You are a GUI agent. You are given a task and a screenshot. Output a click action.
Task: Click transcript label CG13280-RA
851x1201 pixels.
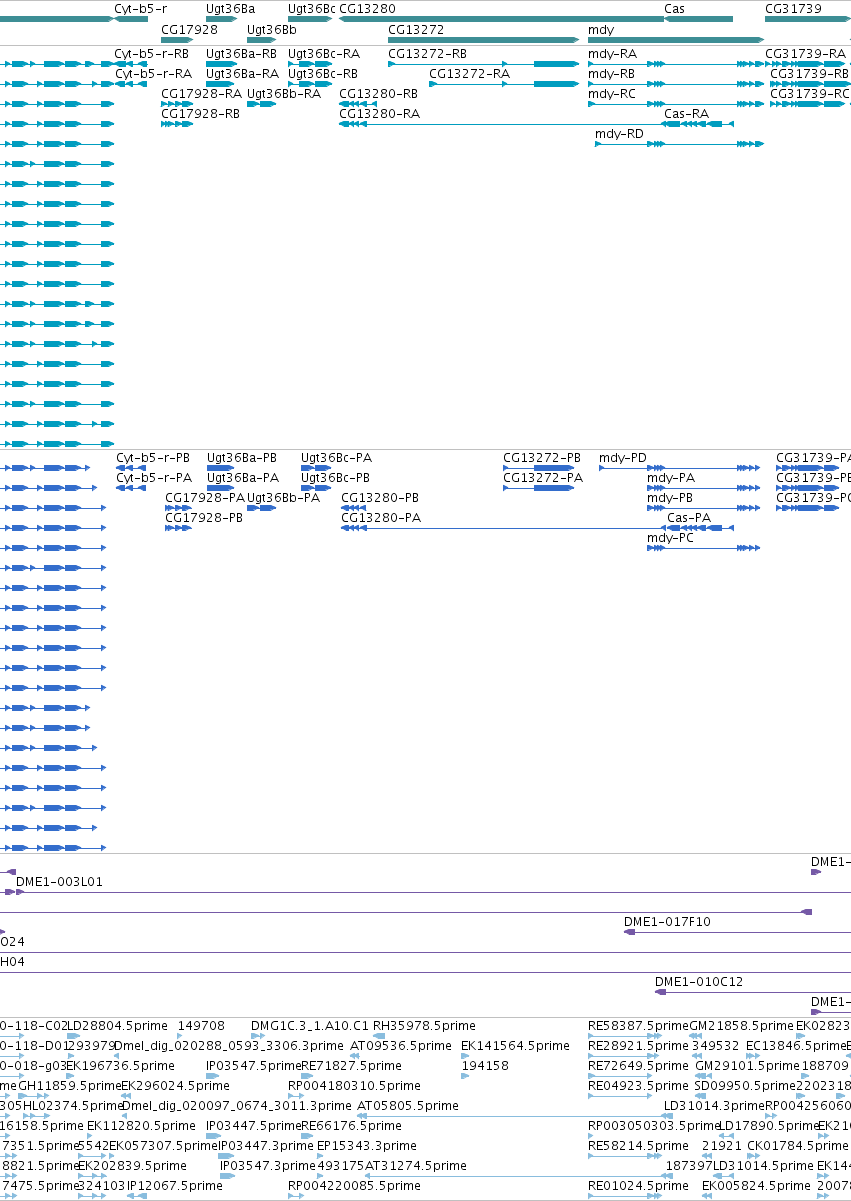[379, 113]
